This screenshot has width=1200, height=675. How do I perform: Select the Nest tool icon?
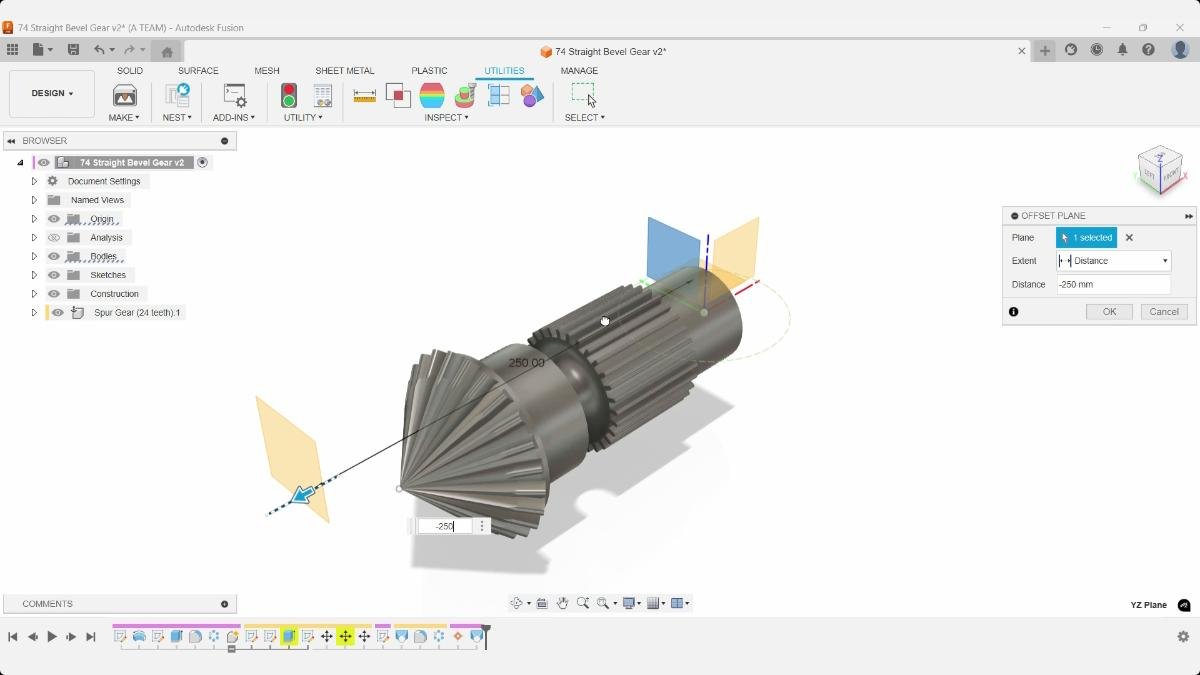click(177, 95)
